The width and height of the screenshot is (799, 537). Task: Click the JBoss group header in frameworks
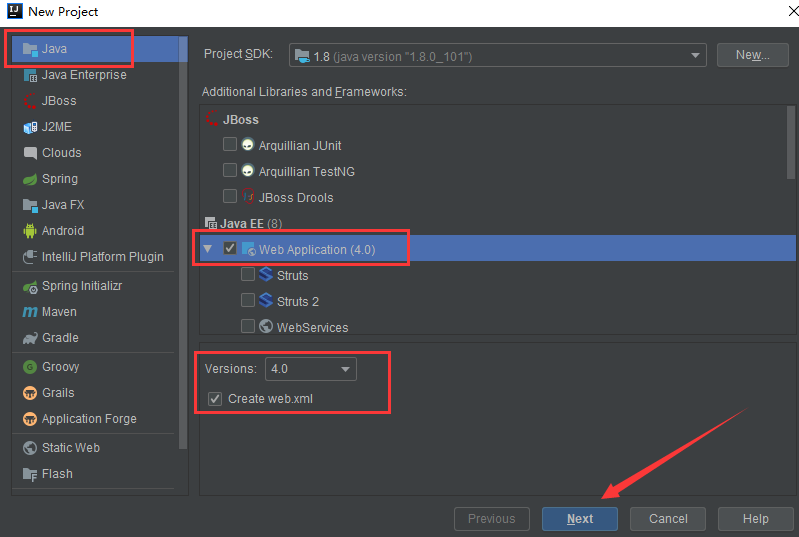241,120
